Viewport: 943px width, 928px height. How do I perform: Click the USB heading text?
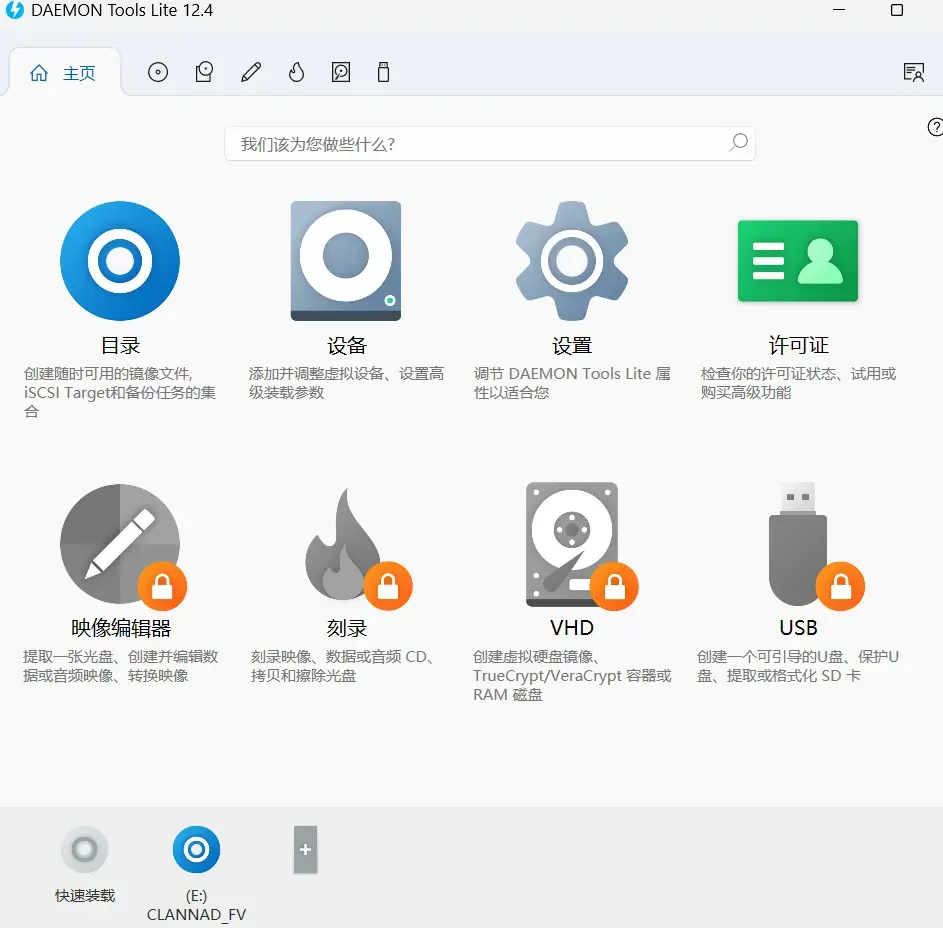click(798, 628)
